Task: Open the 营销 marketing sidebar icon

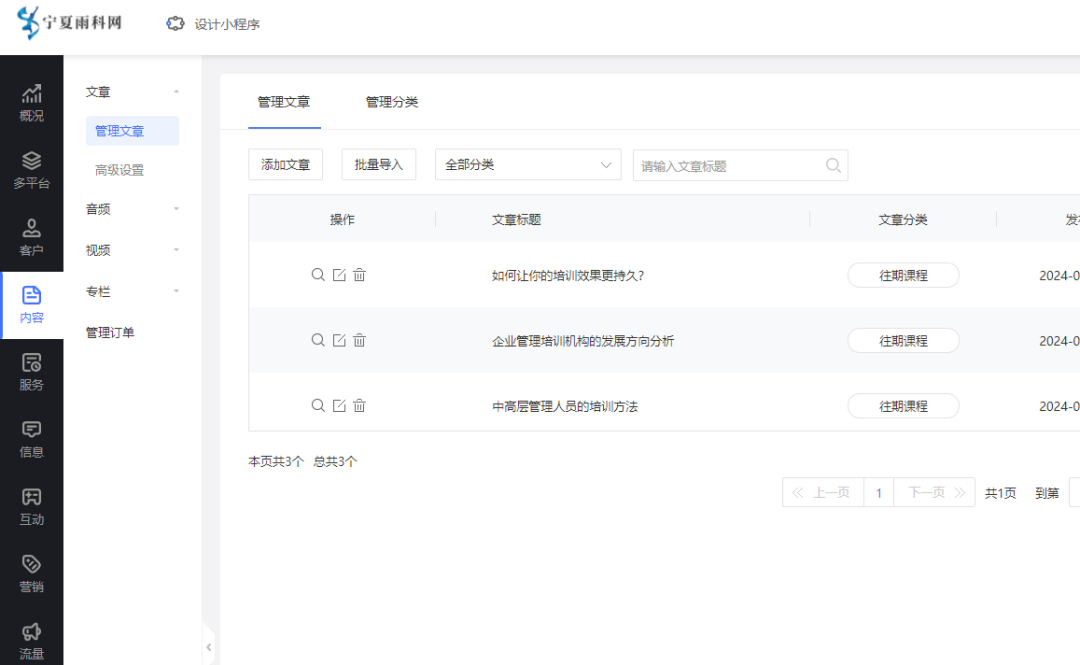Action: [x=32, y=574]
